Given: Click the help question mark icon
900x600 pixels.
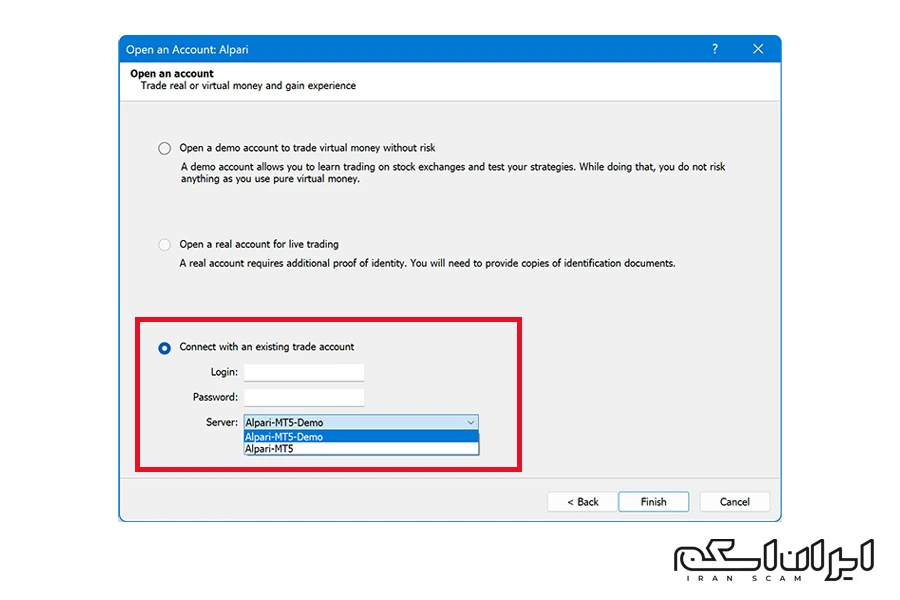Looking at the screenshot, I should (x=715, y=49).
